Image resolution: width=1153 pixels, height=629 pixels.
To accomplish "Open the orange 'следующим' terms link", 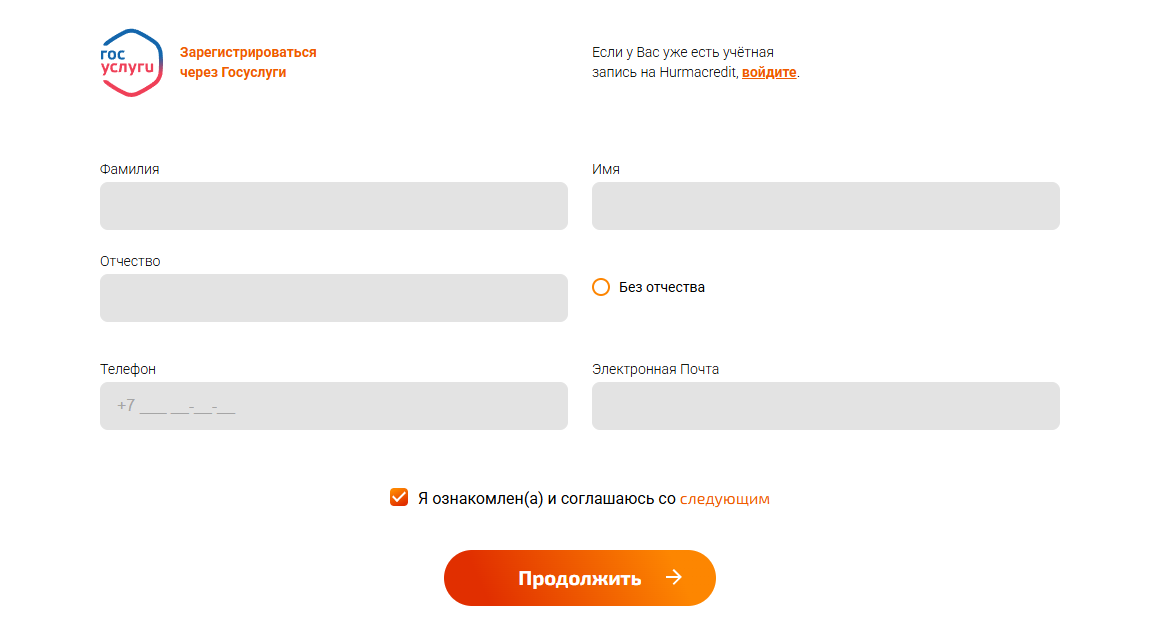I will (x=725, y=498).
